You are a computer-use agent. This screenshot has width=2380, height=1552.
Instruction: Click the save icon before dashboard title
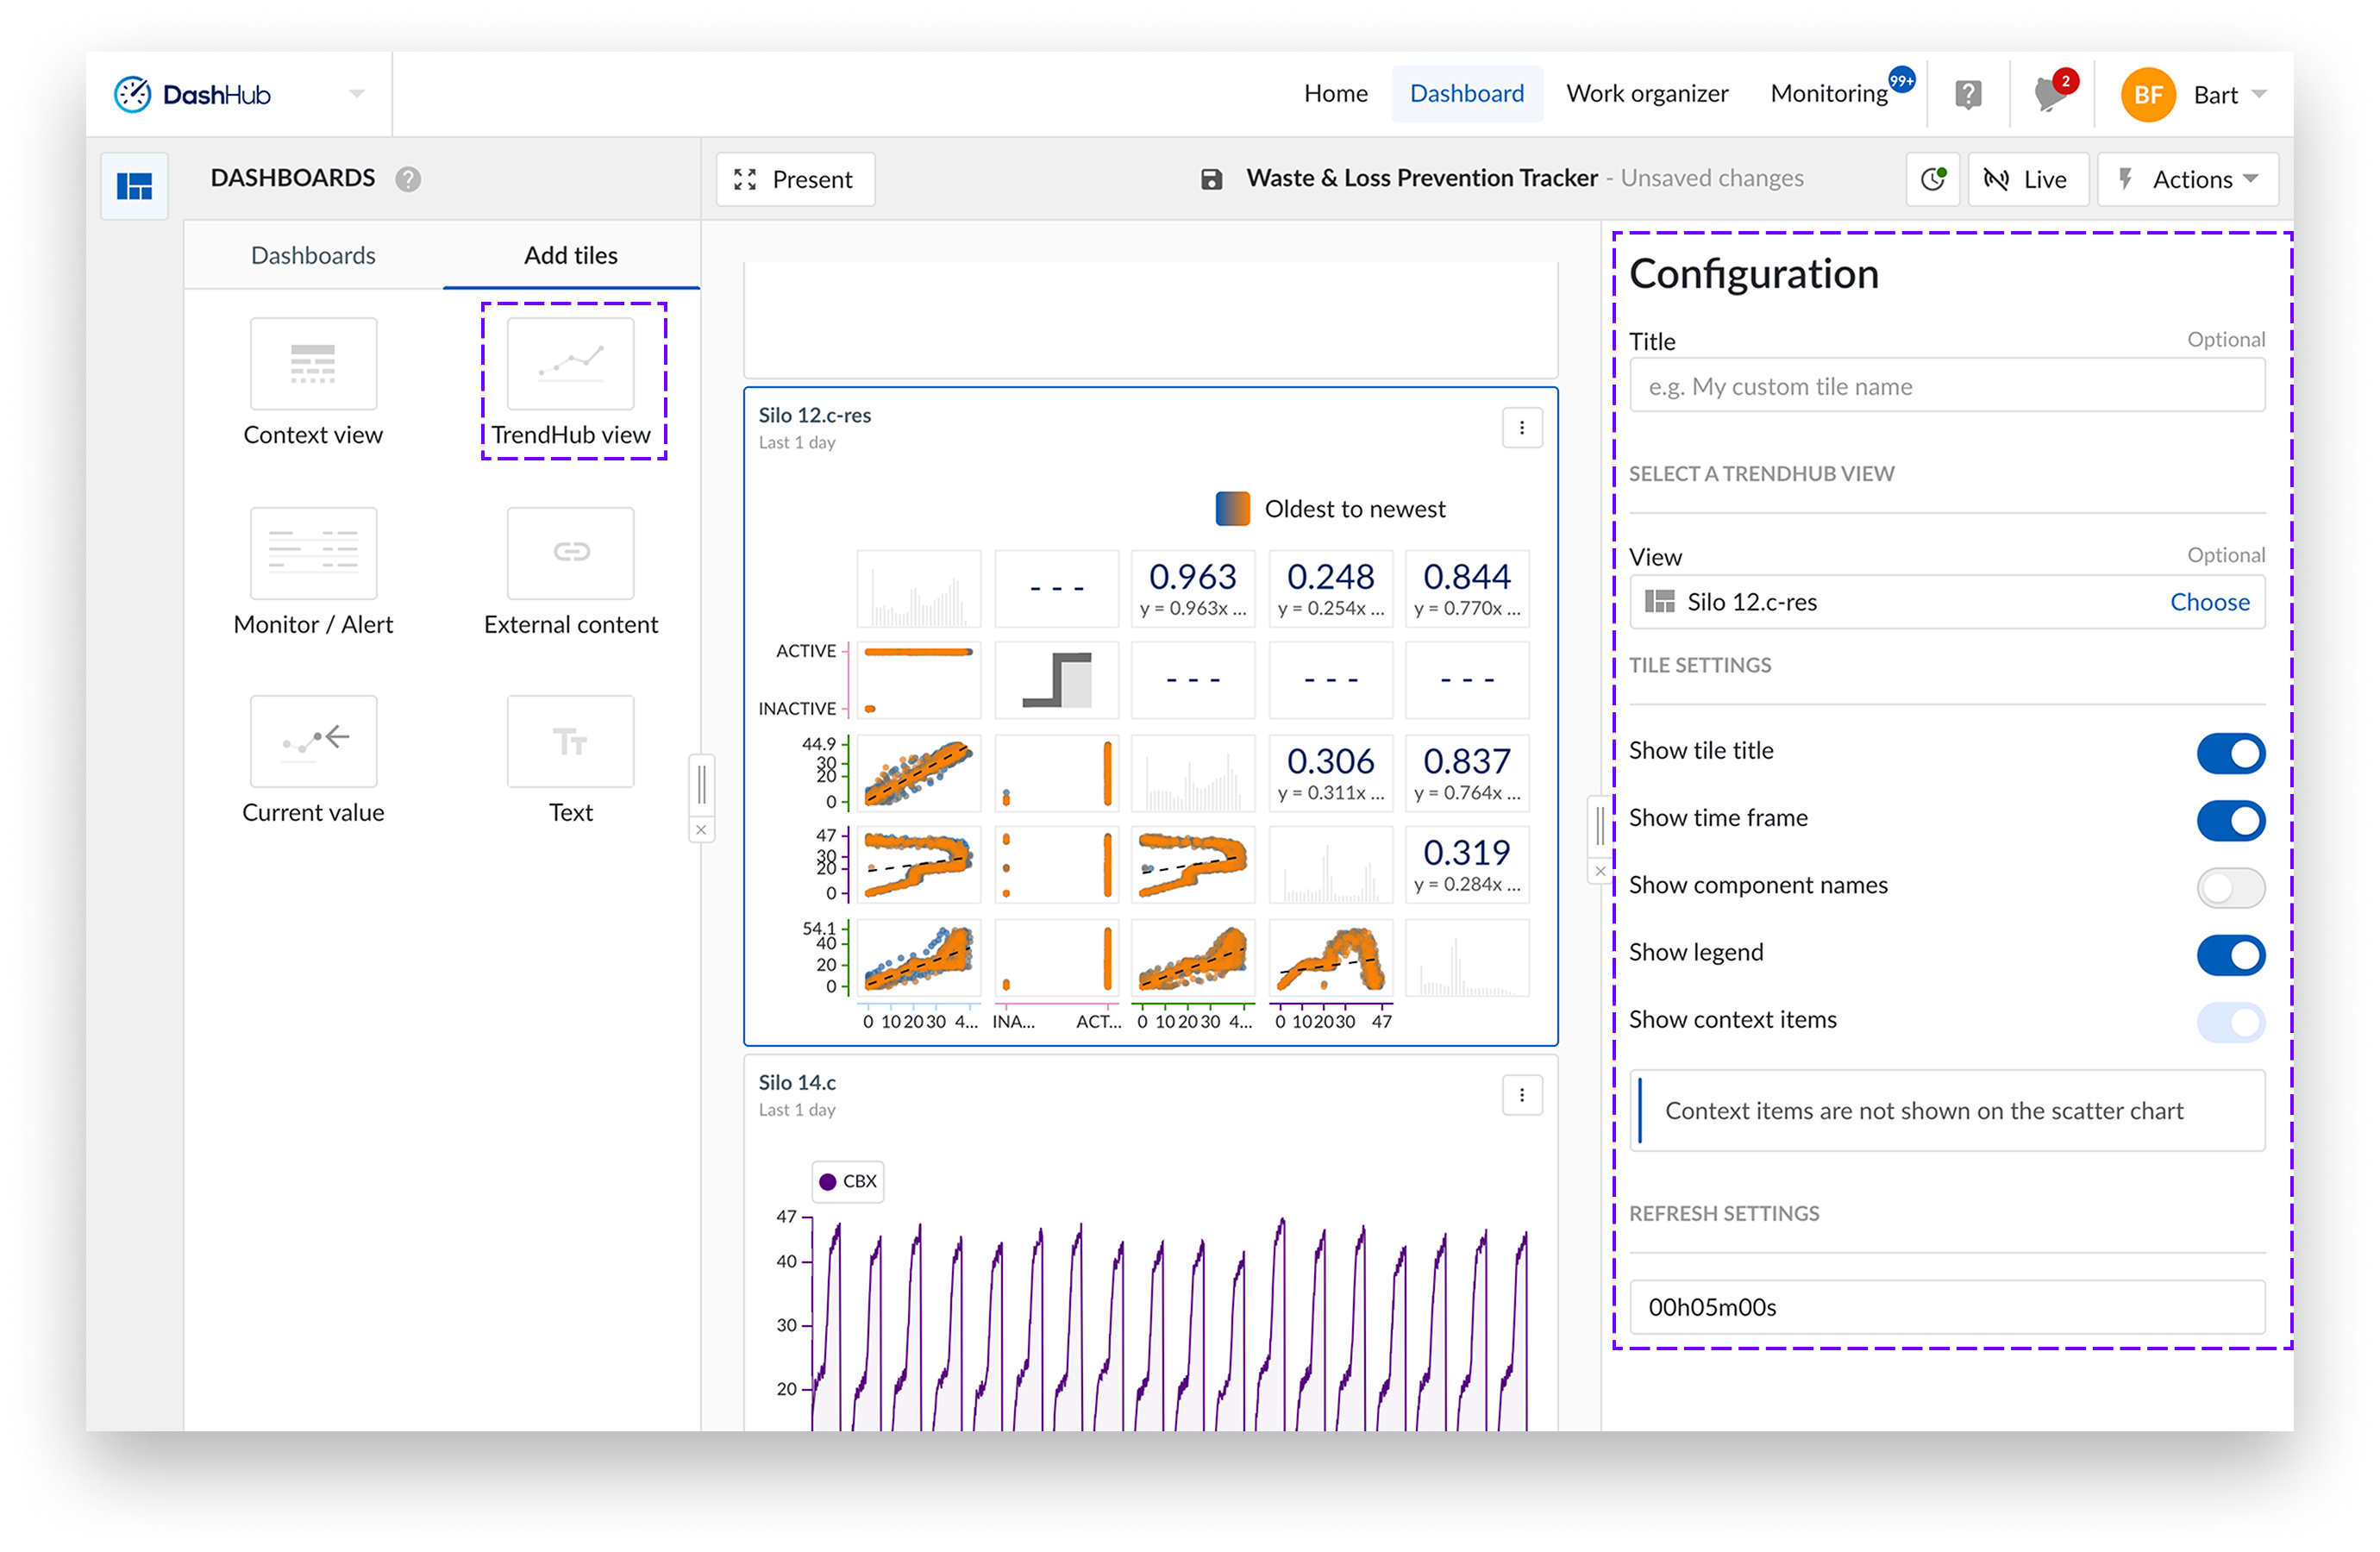click(x=1211, y=179)
